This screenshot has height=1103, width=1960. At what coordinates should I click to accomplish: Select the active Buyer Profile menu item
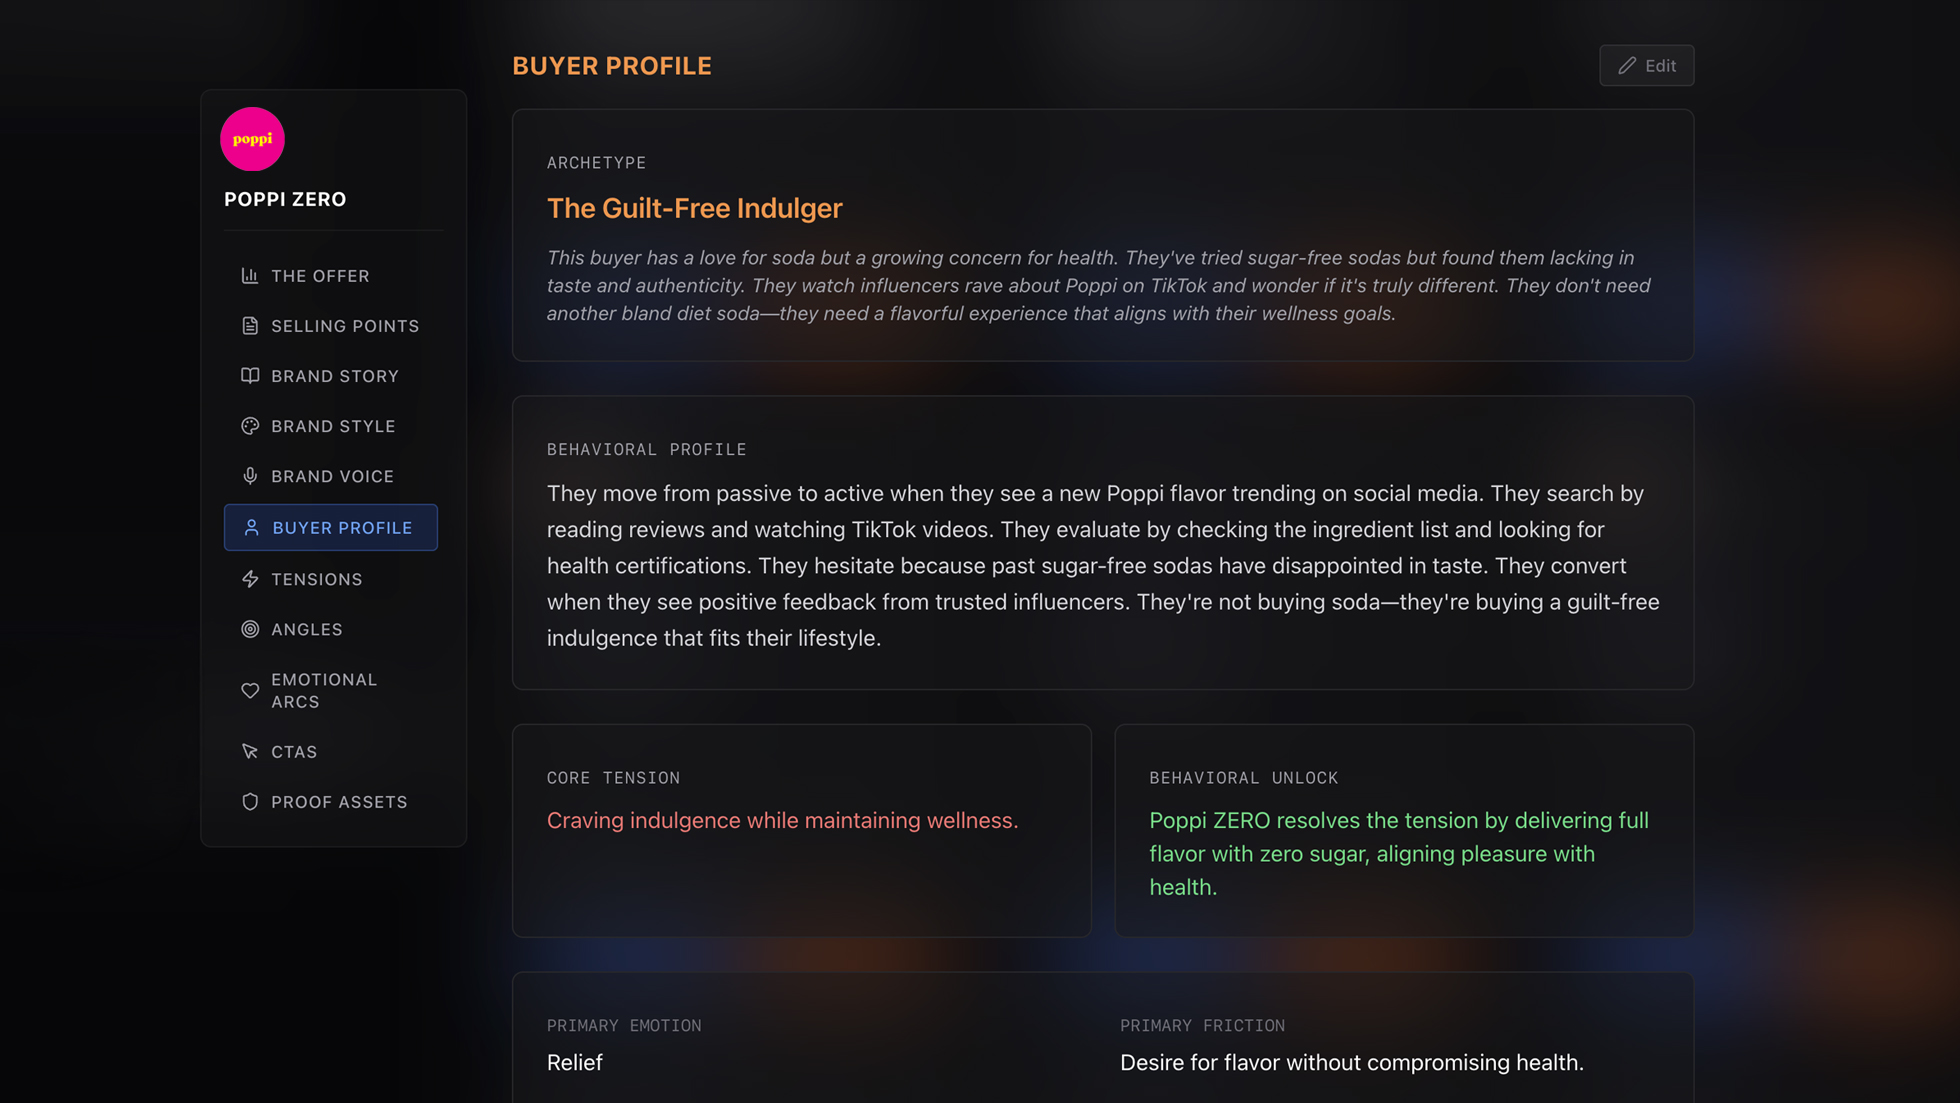coord(331,528)
